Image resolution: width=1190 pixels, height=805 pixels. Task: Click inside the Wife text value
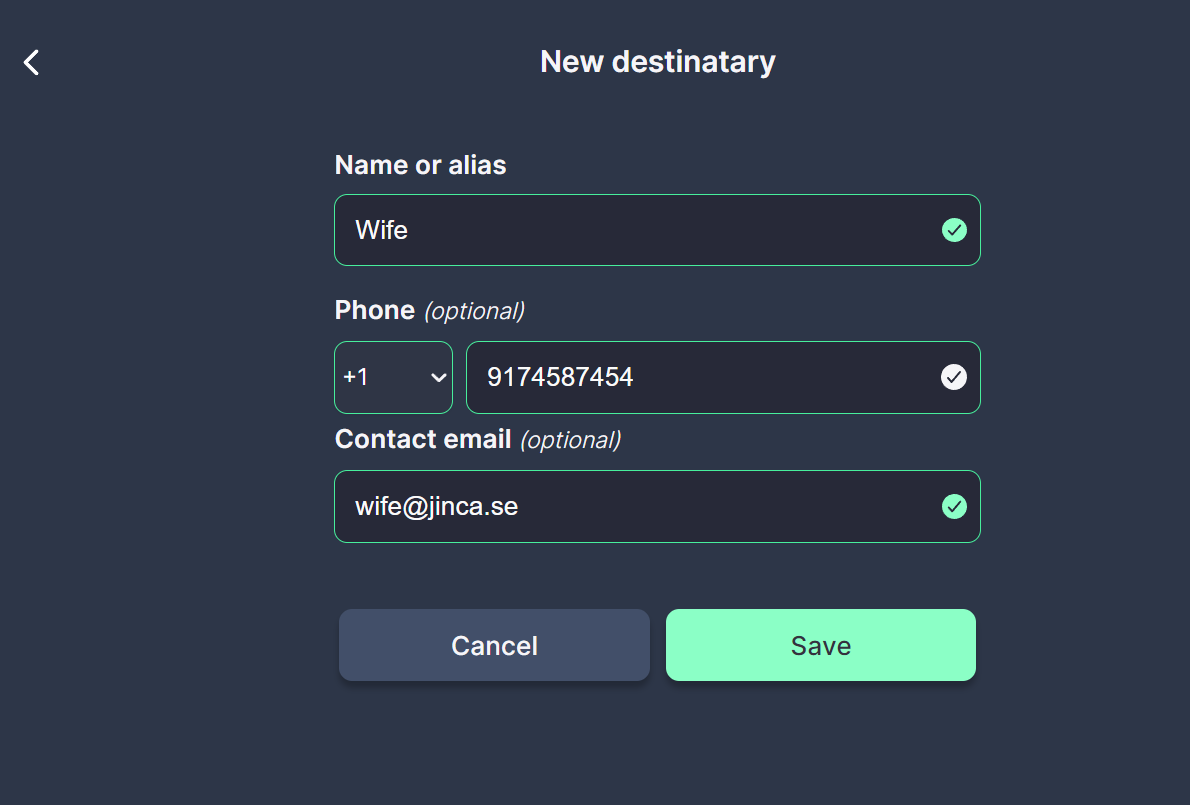381,230
